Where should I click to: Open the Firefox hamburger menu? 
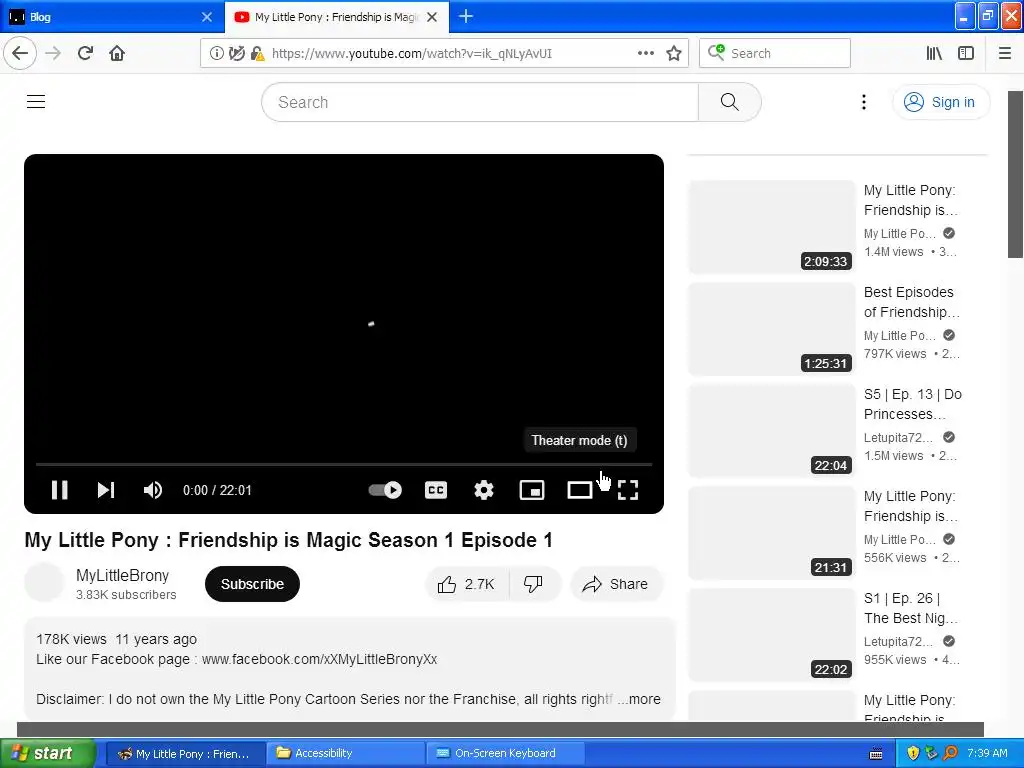click(1005, 54)
